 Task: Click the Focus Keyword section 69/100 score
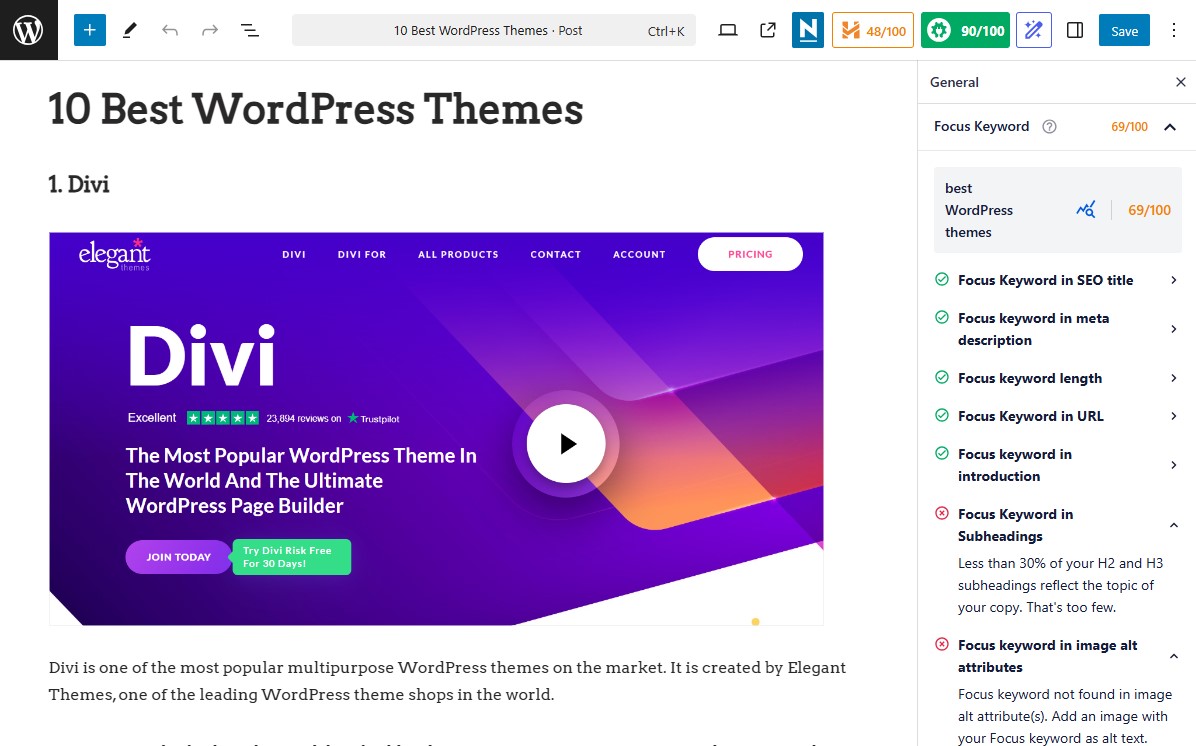(1129, 127)
